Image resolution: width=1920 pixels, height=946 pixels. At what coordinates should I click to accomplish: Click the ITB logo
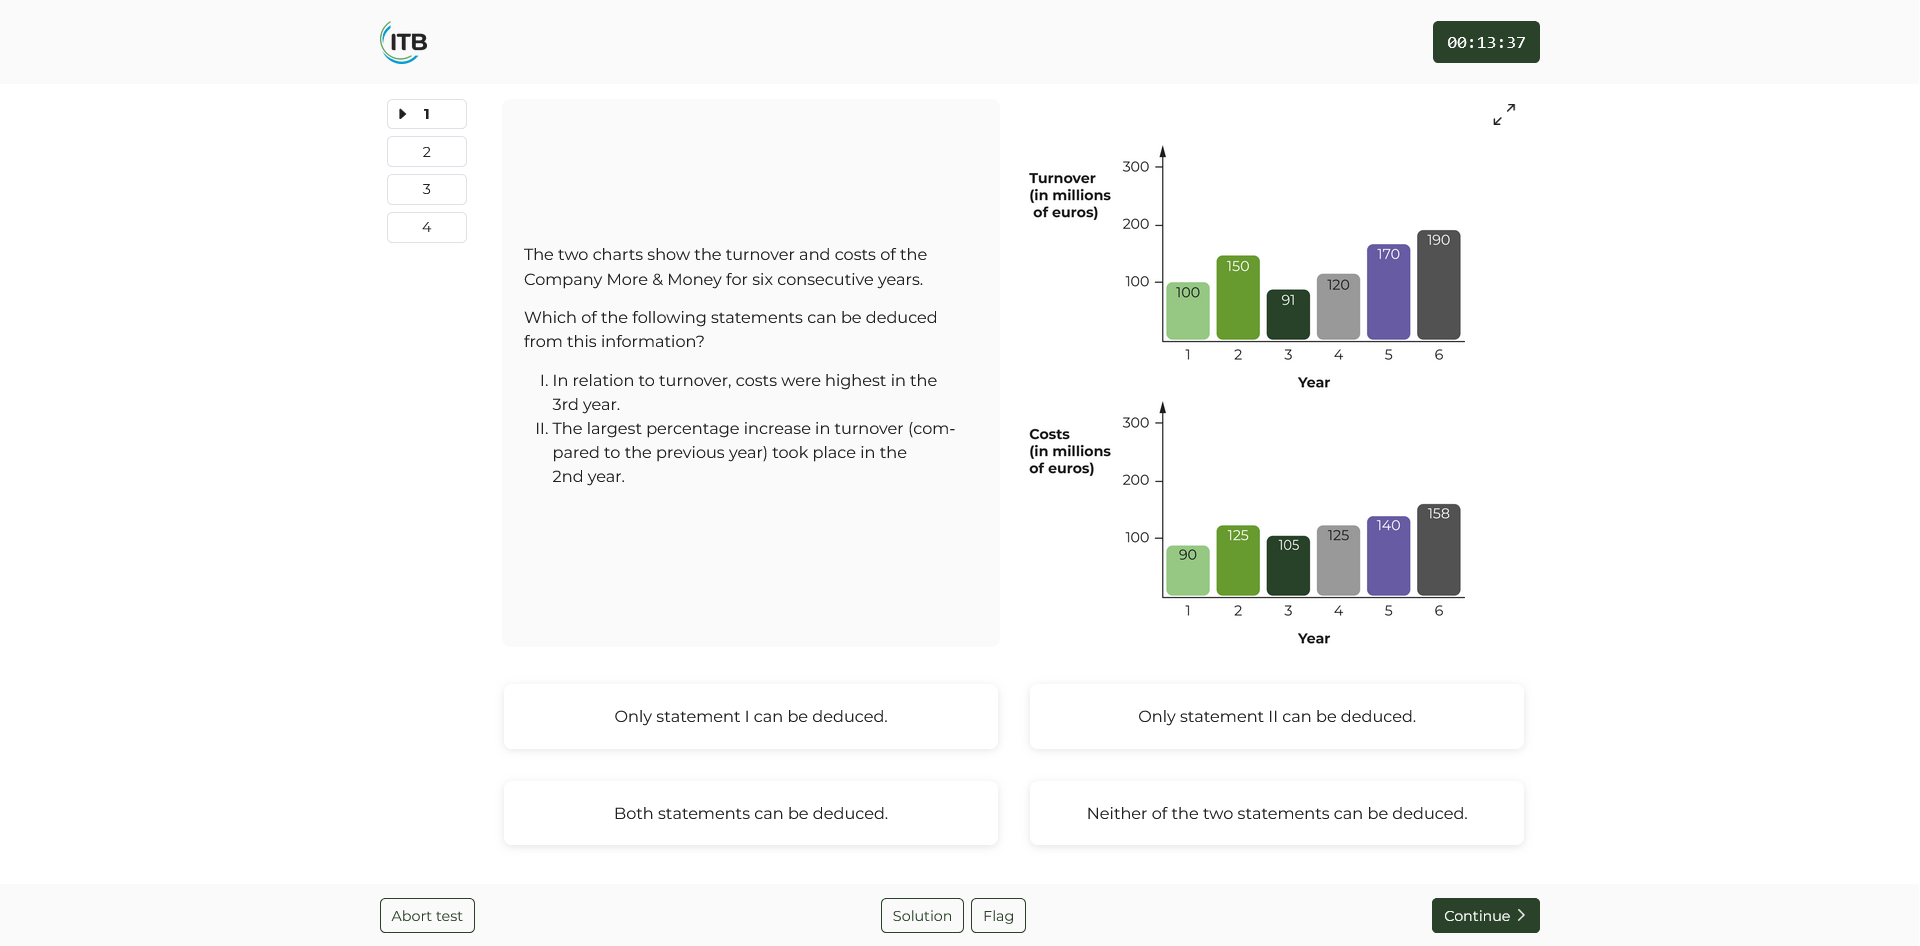(x=404, y=42)
